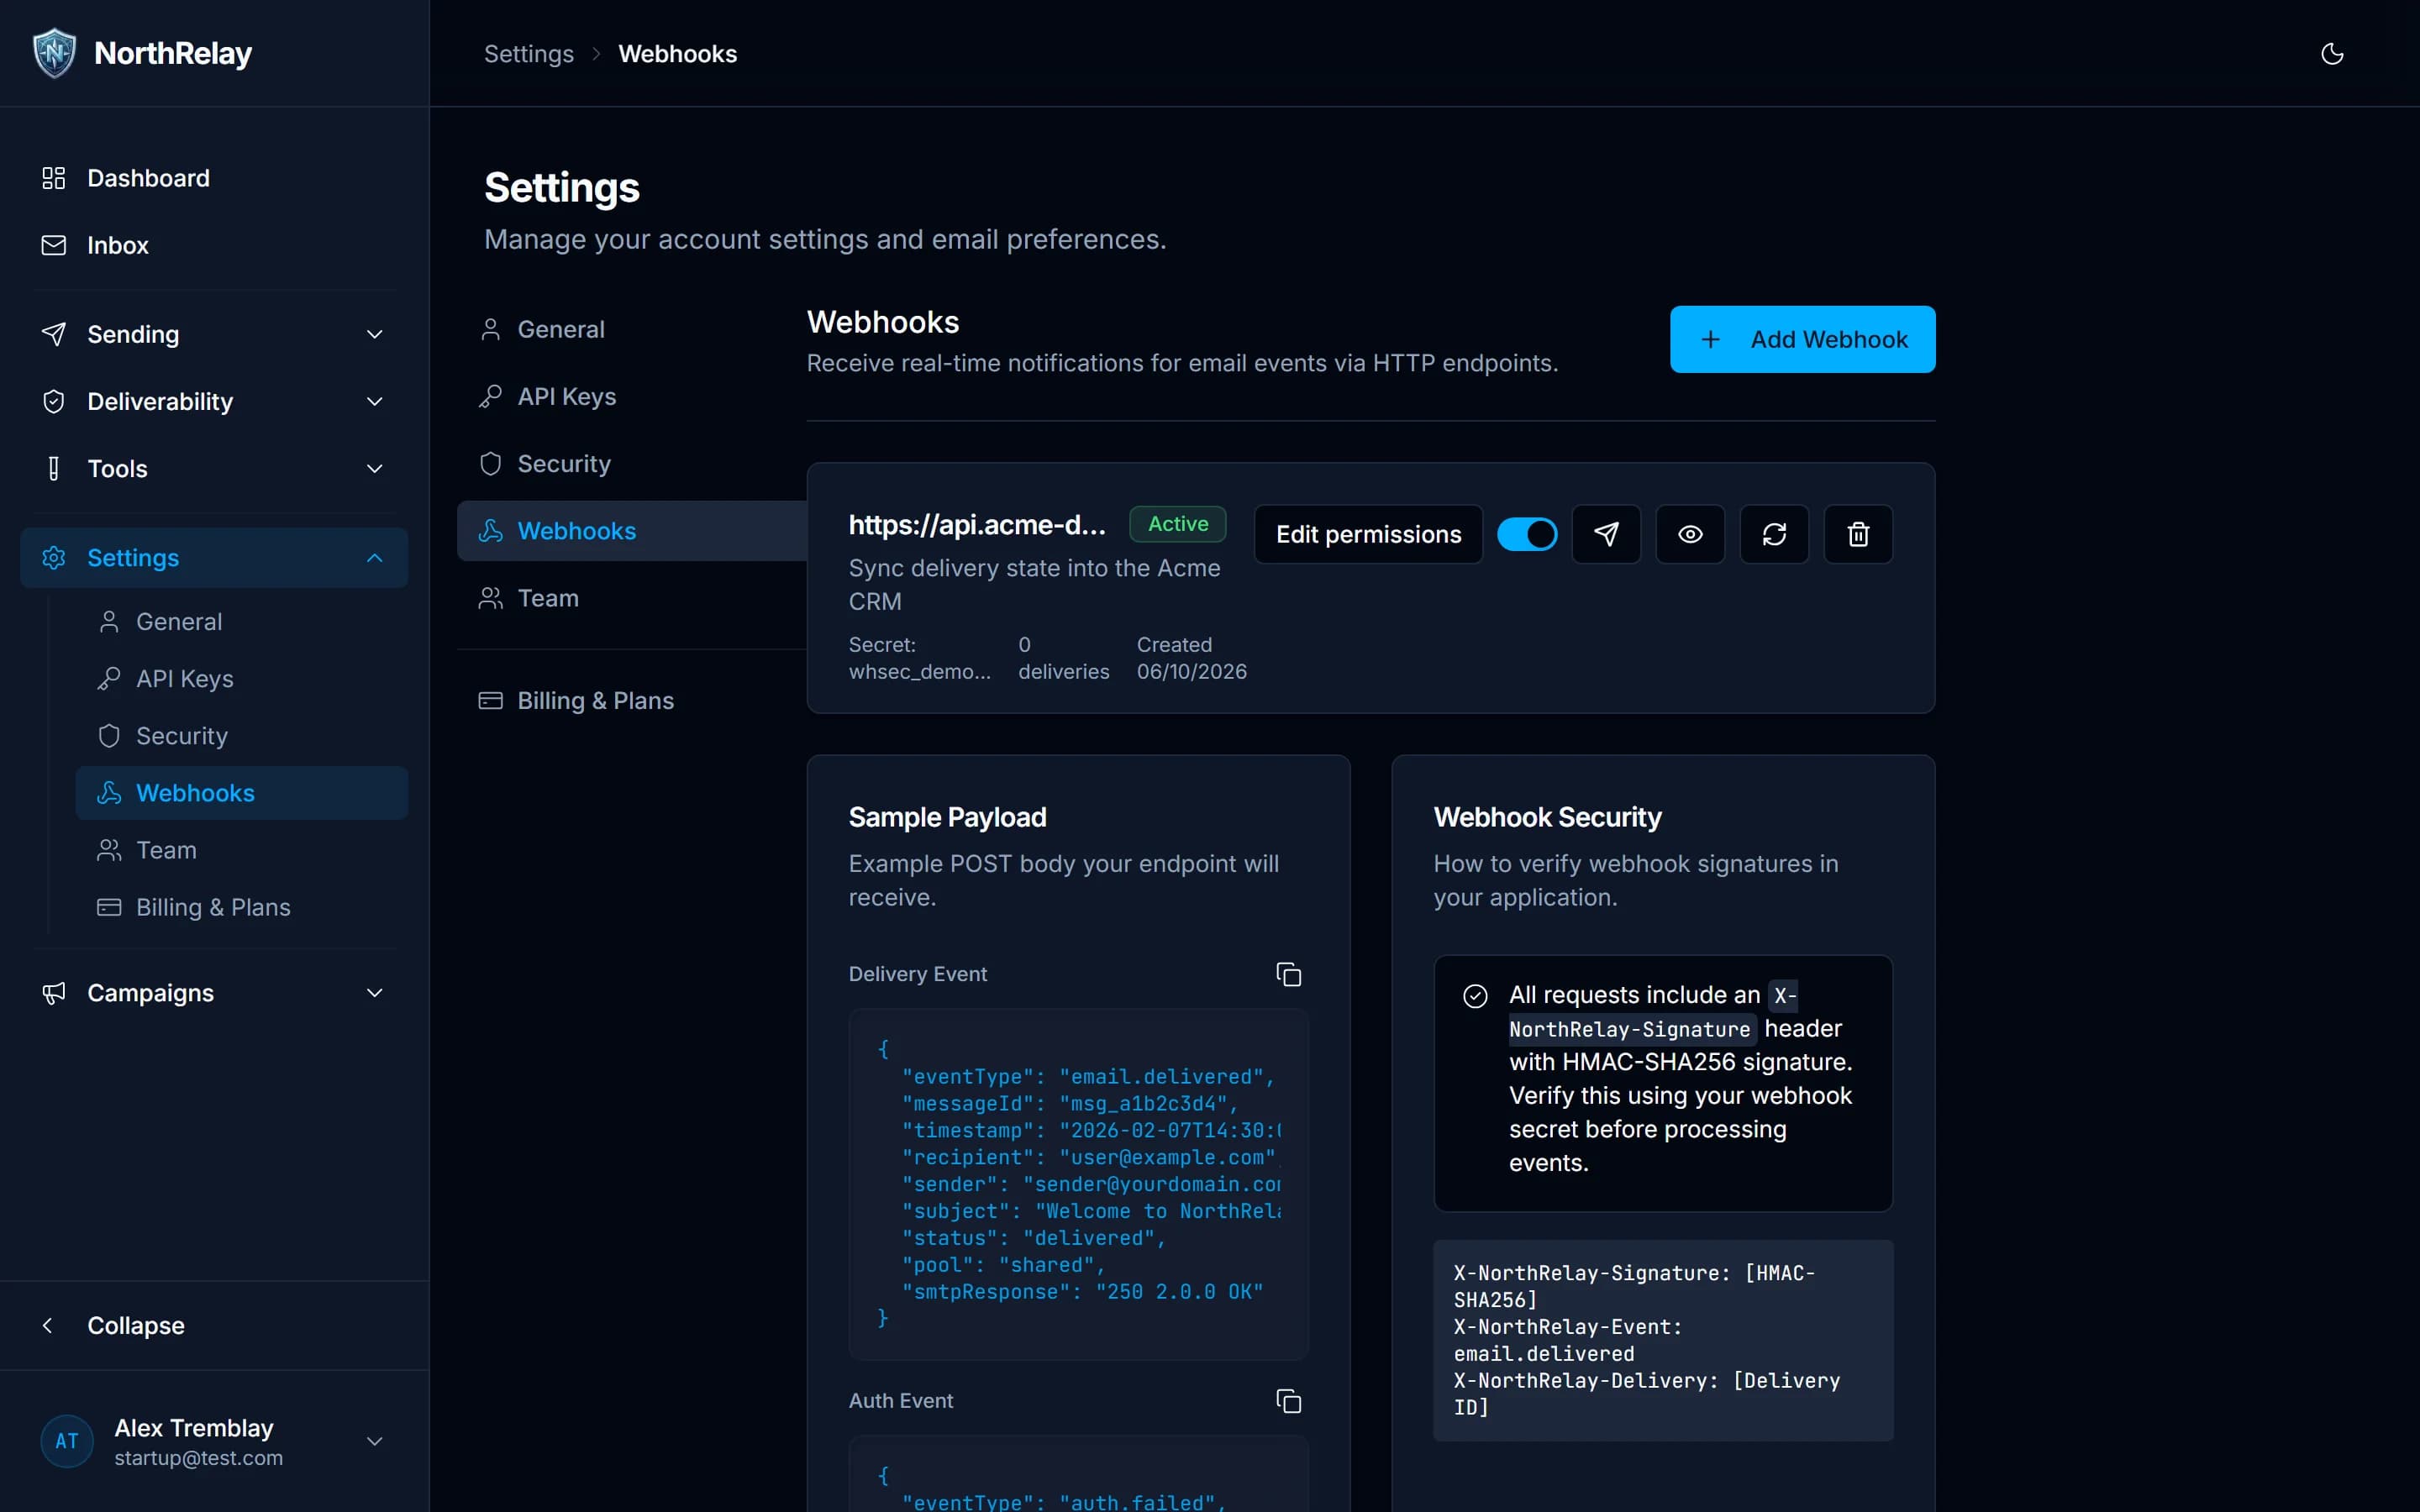Click the X-NorthRelay-Signature headers code block
The height and width of the screenshot is (1512, 2420).
[x=1663, y=1340]
